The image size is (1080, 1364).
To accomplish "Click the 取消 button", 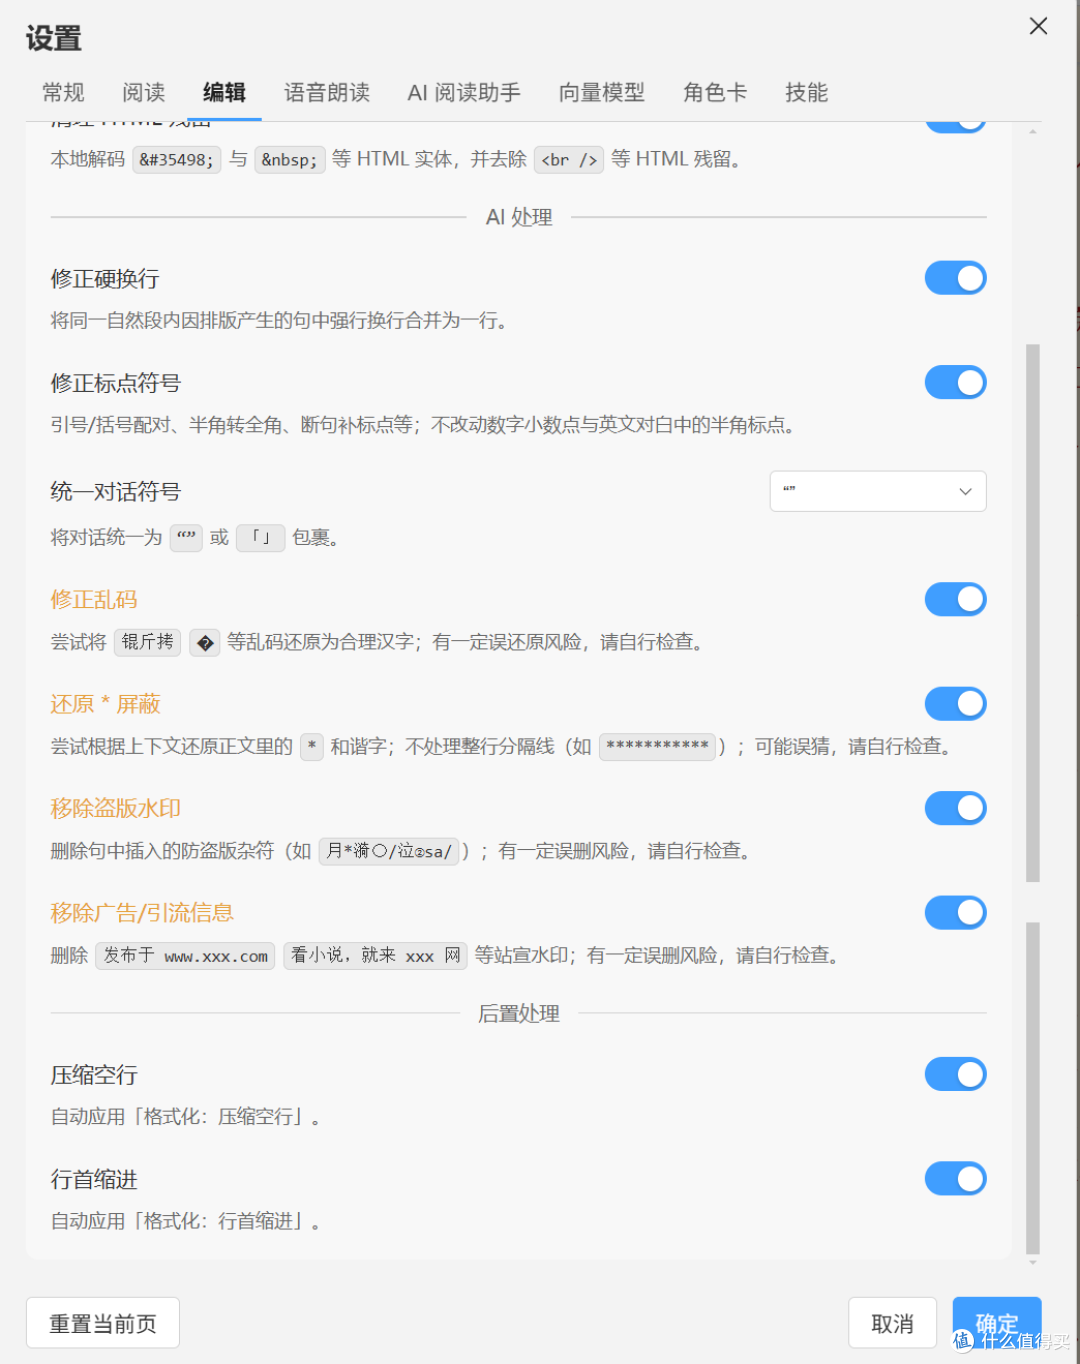I will (892, 1323).
